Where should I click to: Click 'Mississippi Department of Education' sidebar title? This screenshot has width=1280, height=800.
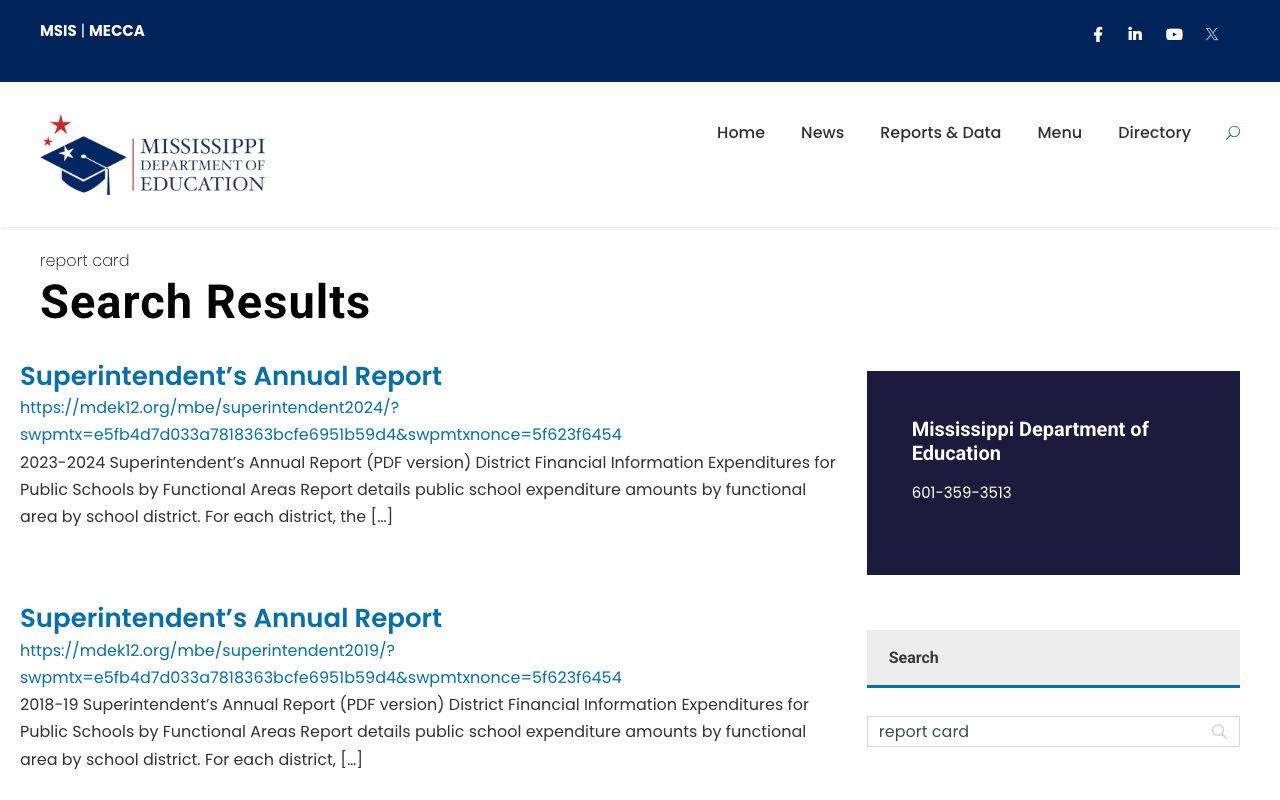tap(1030, 441)
